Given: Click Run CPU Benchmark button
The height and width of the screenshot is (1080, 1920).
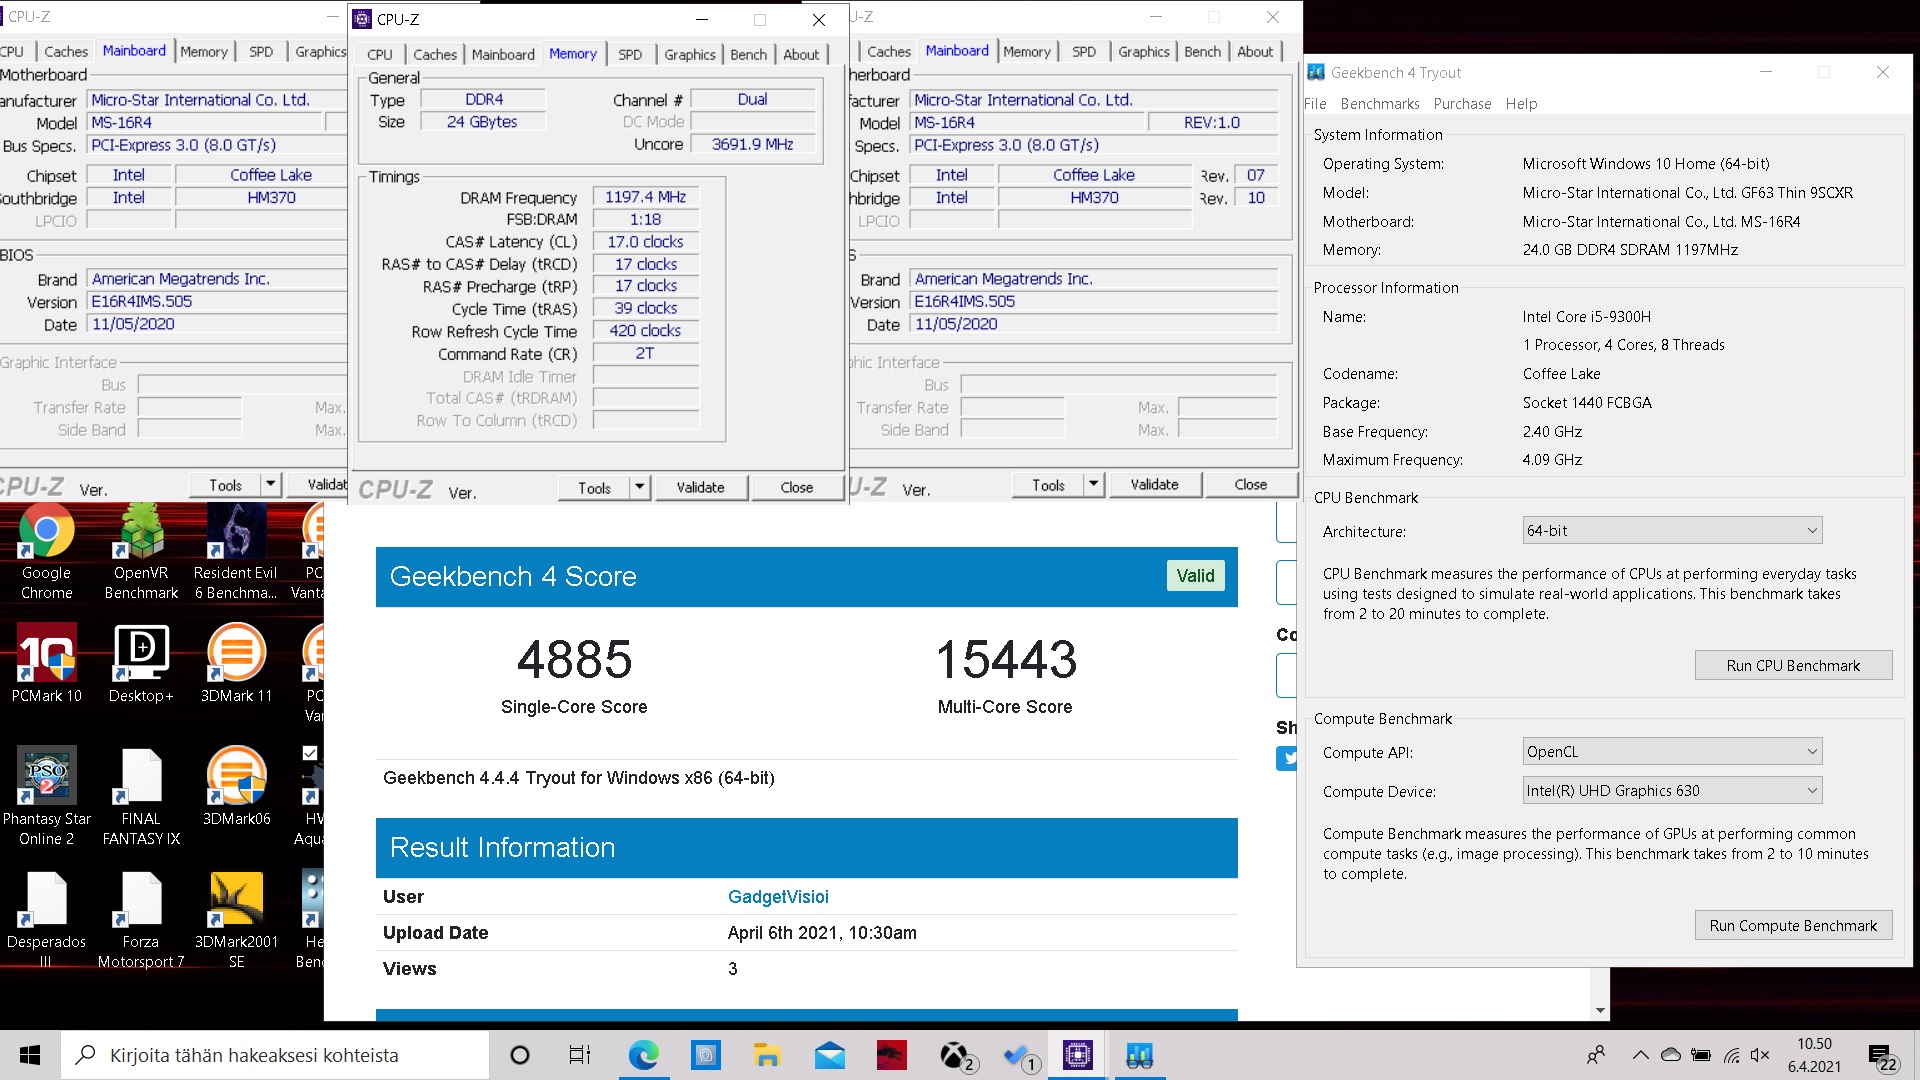Looking at the screenshot, I should pyautogui.click(x=1793, y=666).
